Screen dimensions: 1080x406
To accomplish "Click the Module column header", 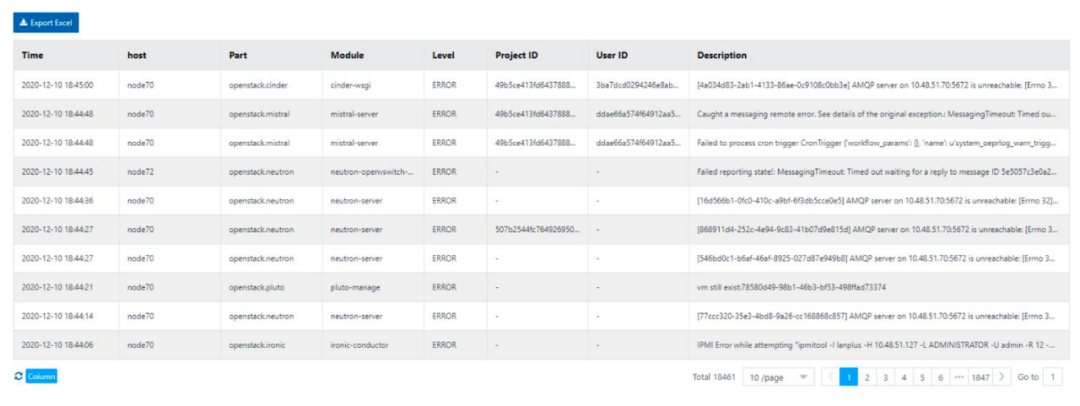I will 347,55.
